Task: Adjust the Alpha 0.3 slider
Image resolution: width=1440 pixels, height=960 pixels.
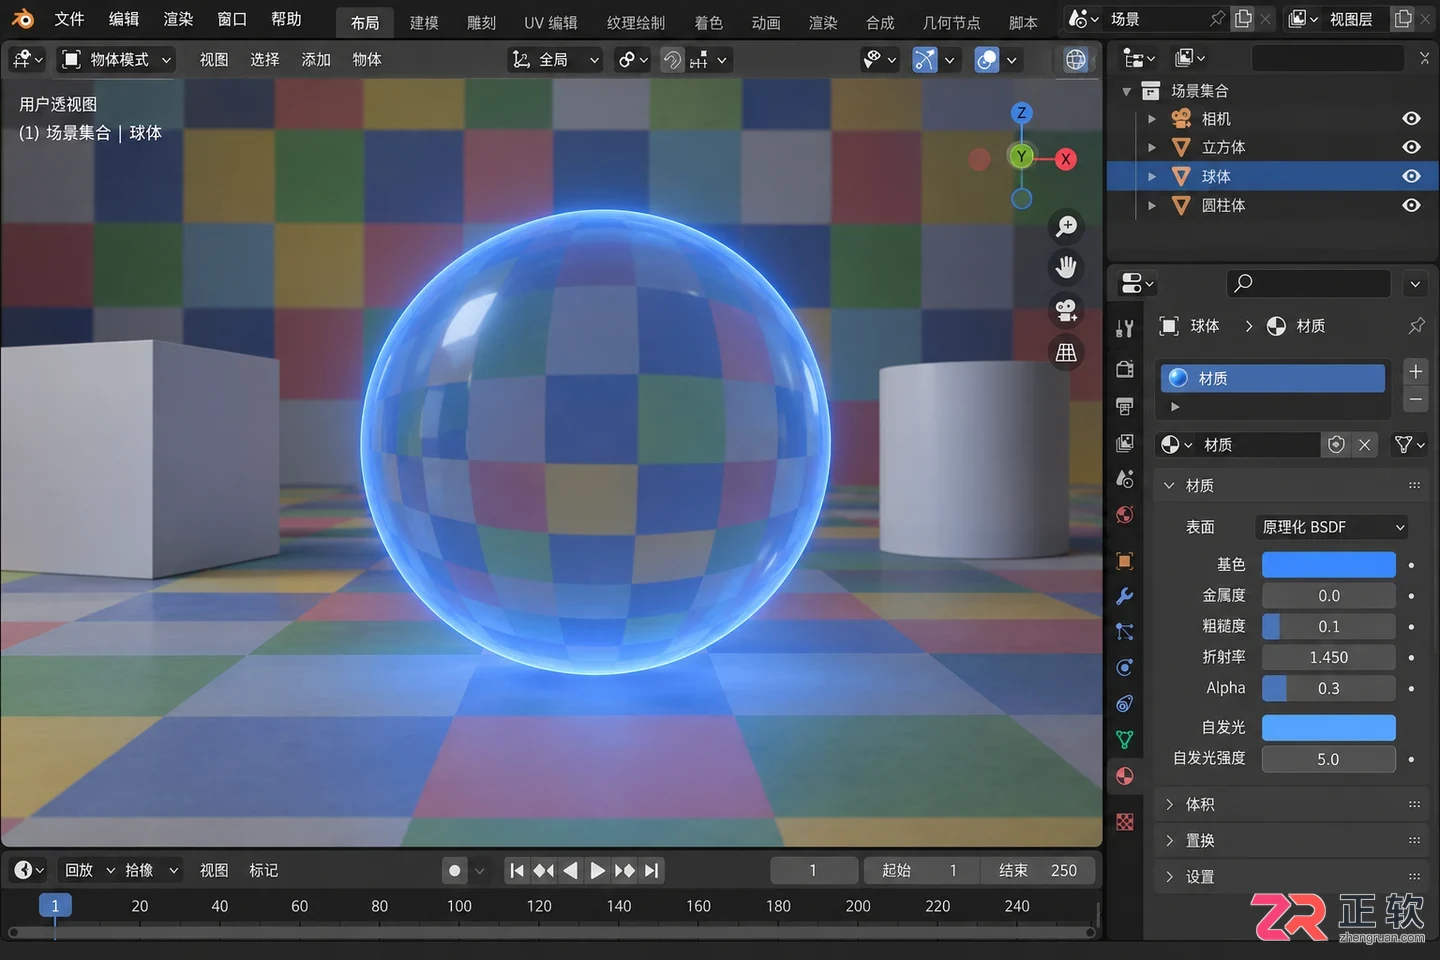Action: [1328, 688]
